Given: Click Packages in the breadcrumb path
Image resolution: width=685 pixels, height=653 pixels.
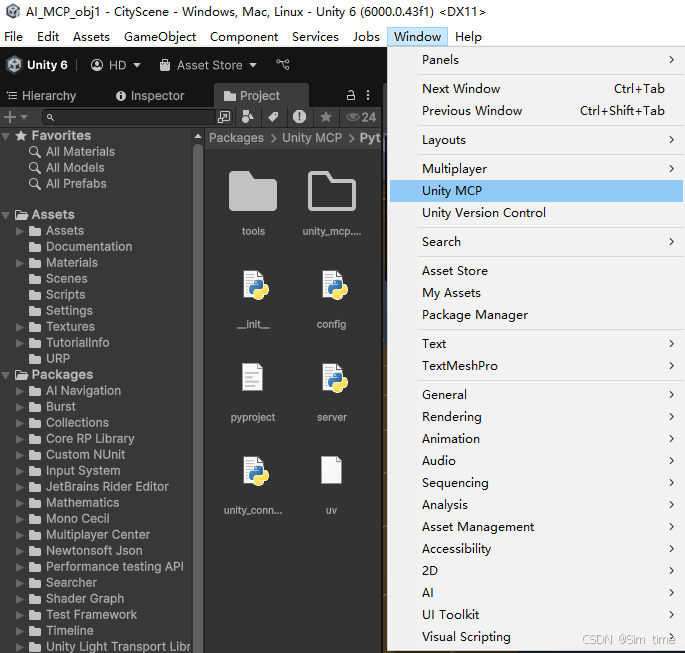Looking at the screenshot, I should coord(236,138).
